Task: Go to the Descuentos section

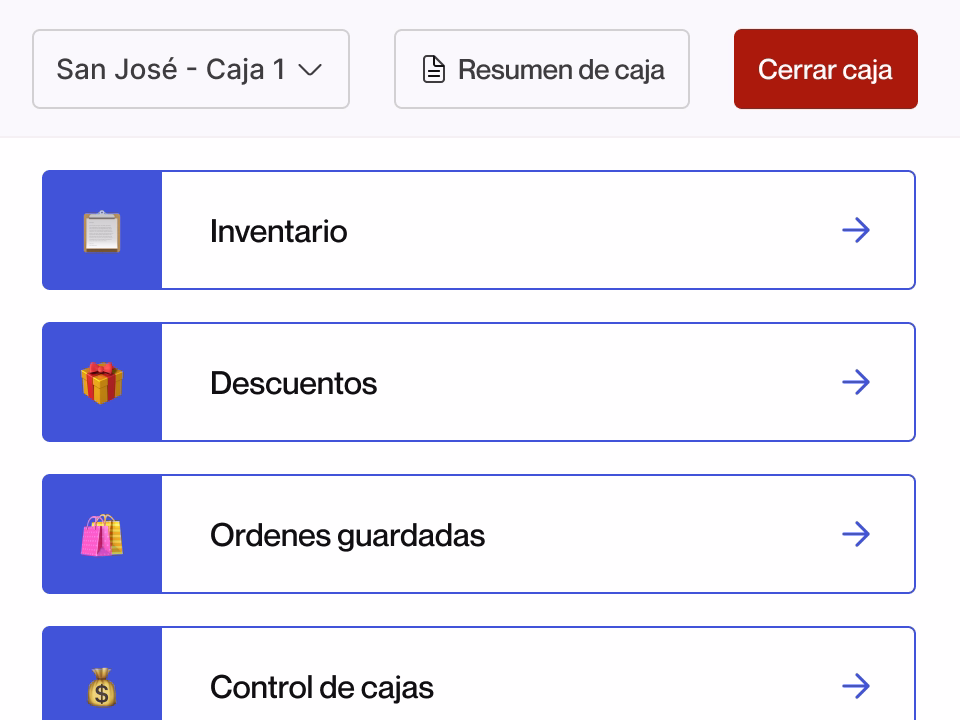Action: click(x=479, y=382)
